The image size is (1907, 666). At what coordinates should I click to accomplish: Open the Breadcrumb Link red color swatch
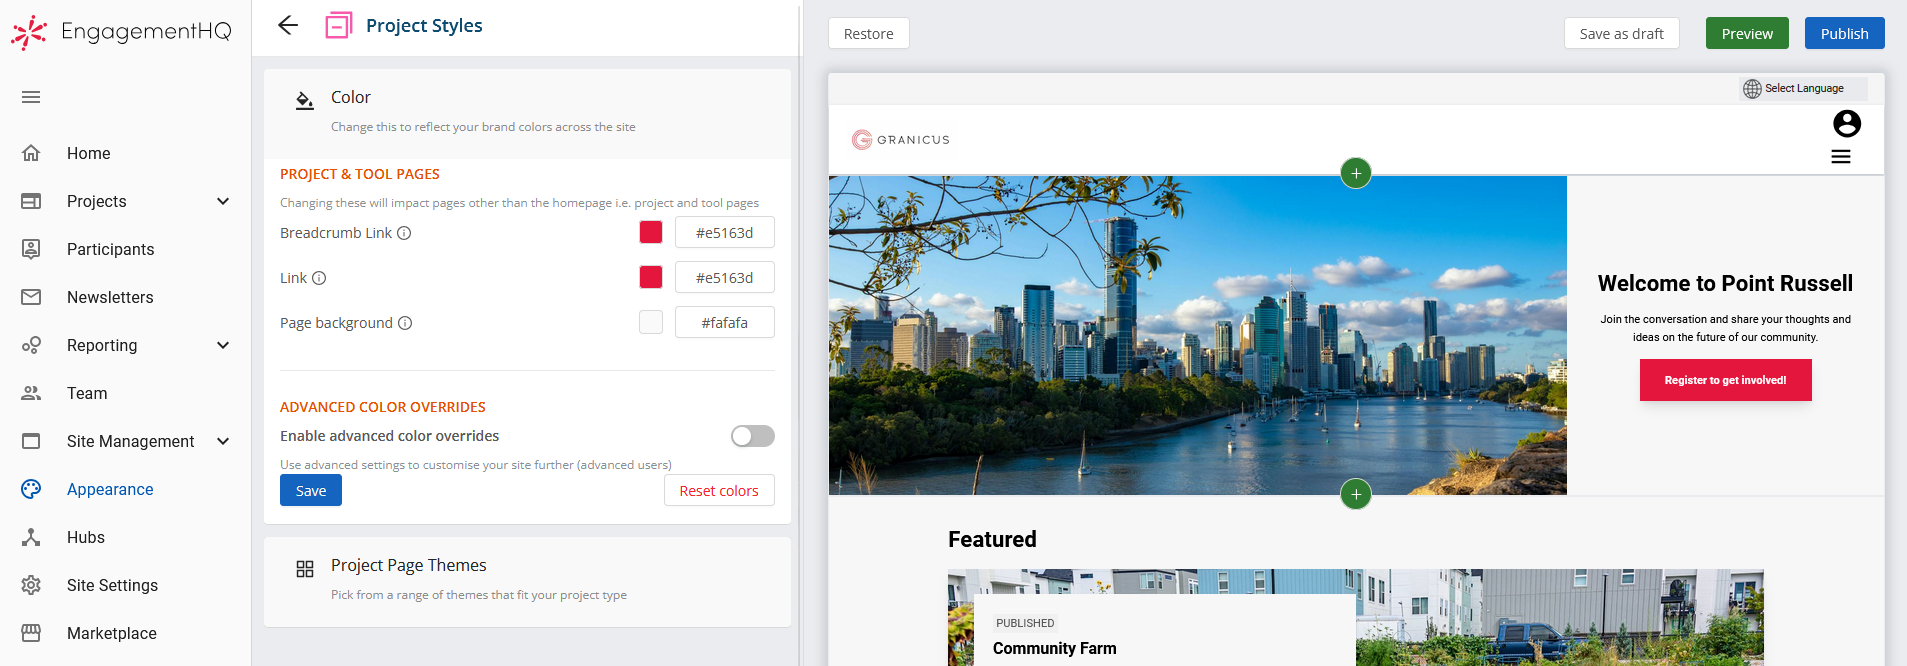click(651, 232)
